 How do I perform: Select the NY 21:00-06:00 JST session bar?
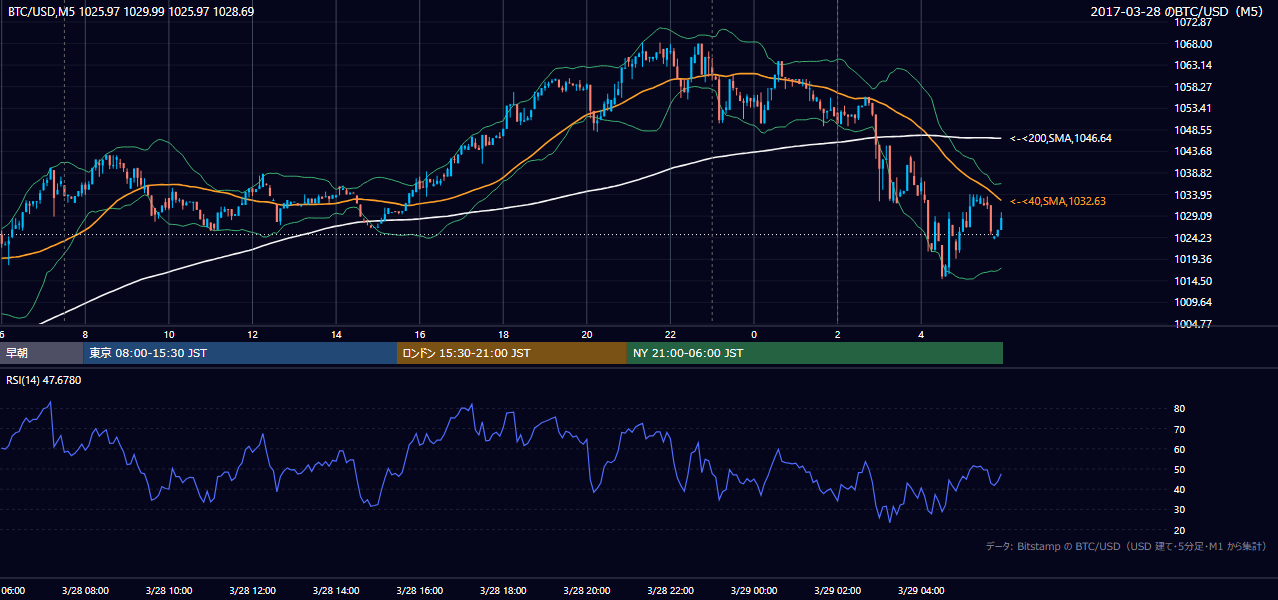point(815,353)
